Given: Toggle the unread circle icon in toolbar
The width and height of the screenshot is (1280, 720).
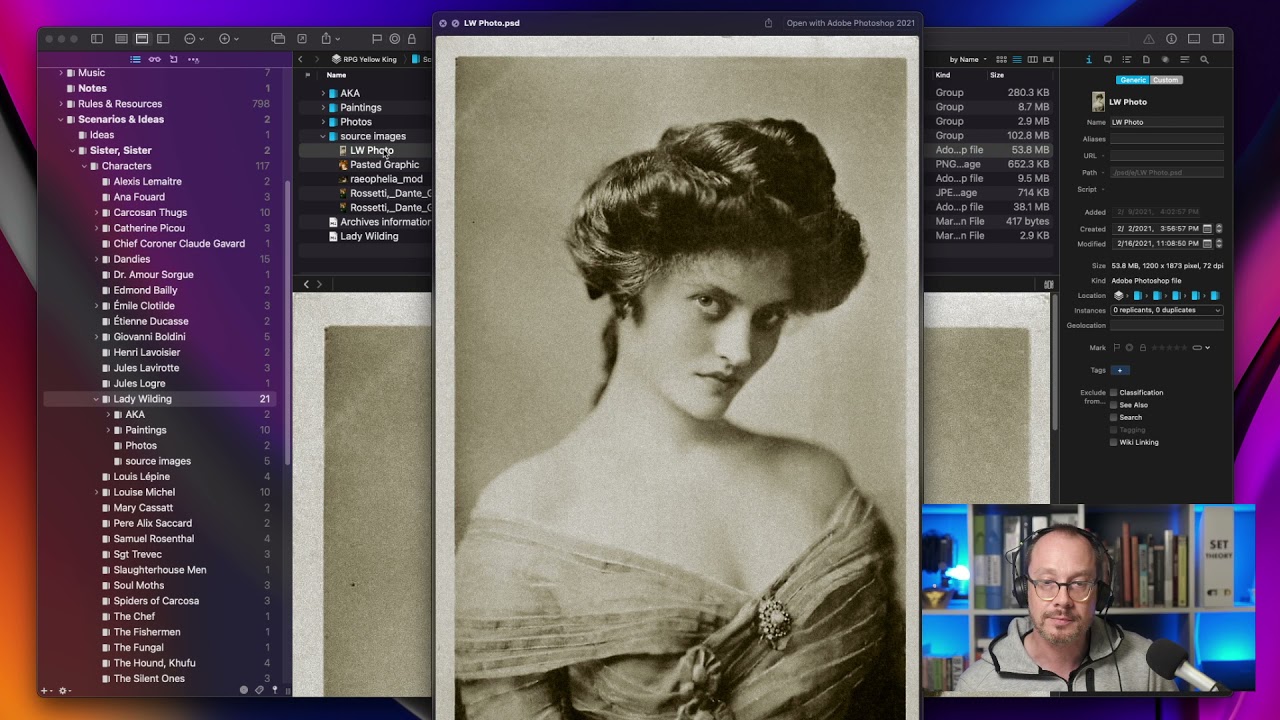Looking at the screenshot, I should [395, 39].
